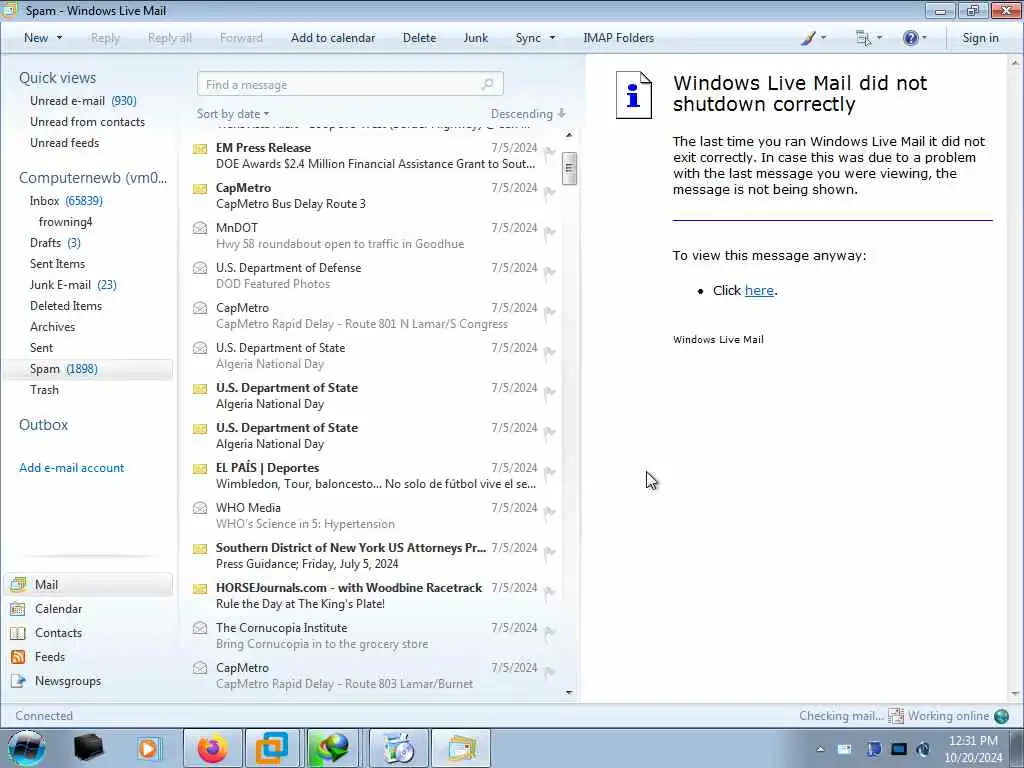Open the Drafts folder
This screenshot has width=1024, height=768.
(x=55, y=243)
